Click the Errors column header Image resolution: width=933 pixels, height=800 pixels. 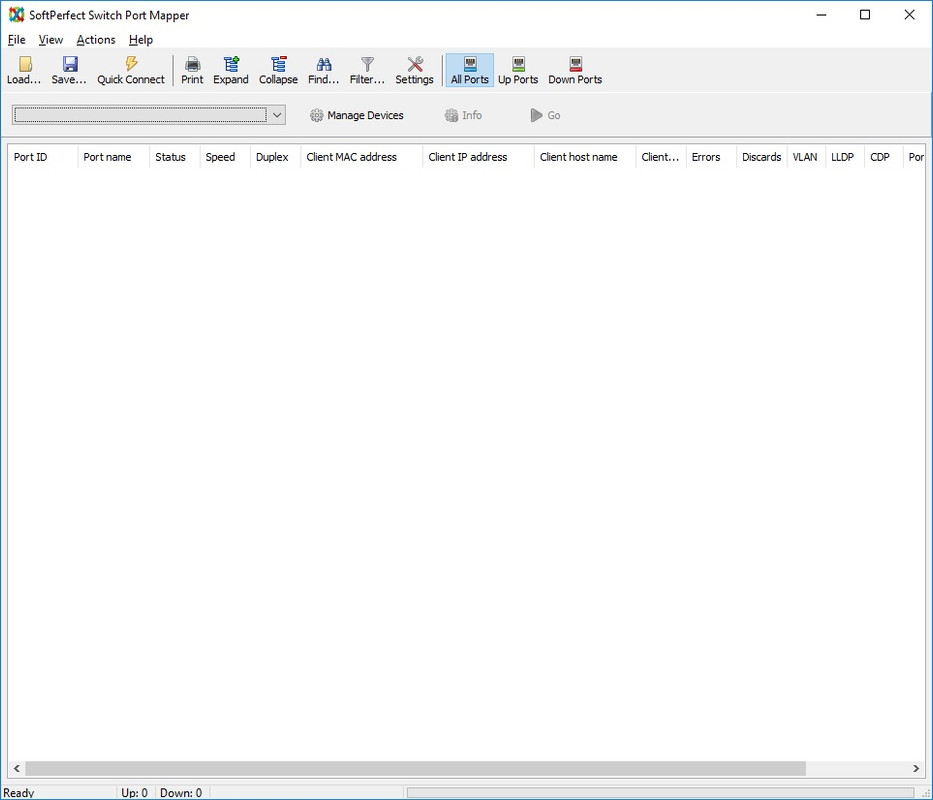pyautogui.click(x=711, y=157)
